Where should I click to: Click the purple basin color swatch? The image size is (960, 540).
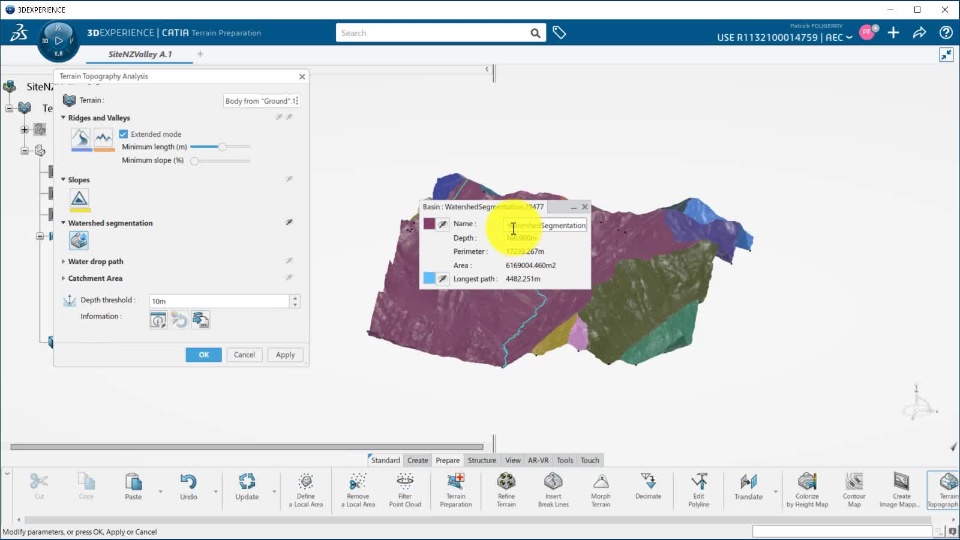click(x=429, y=224)
